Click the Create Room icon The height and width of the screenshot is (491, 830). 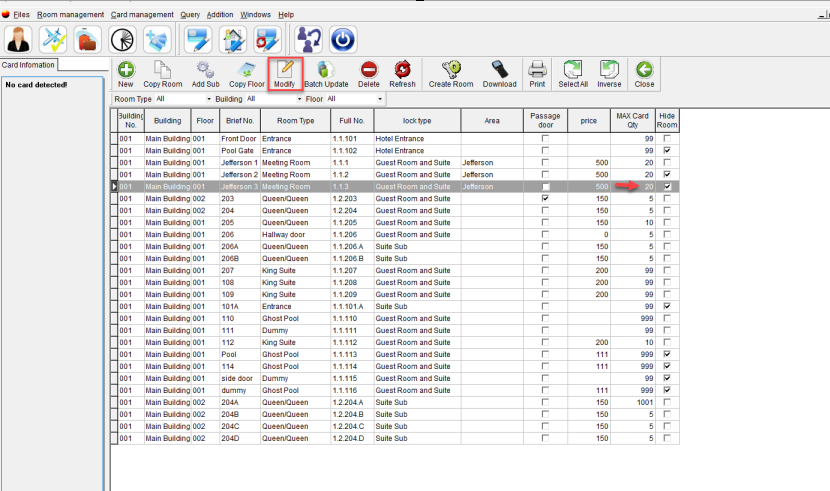coord(451,70)
